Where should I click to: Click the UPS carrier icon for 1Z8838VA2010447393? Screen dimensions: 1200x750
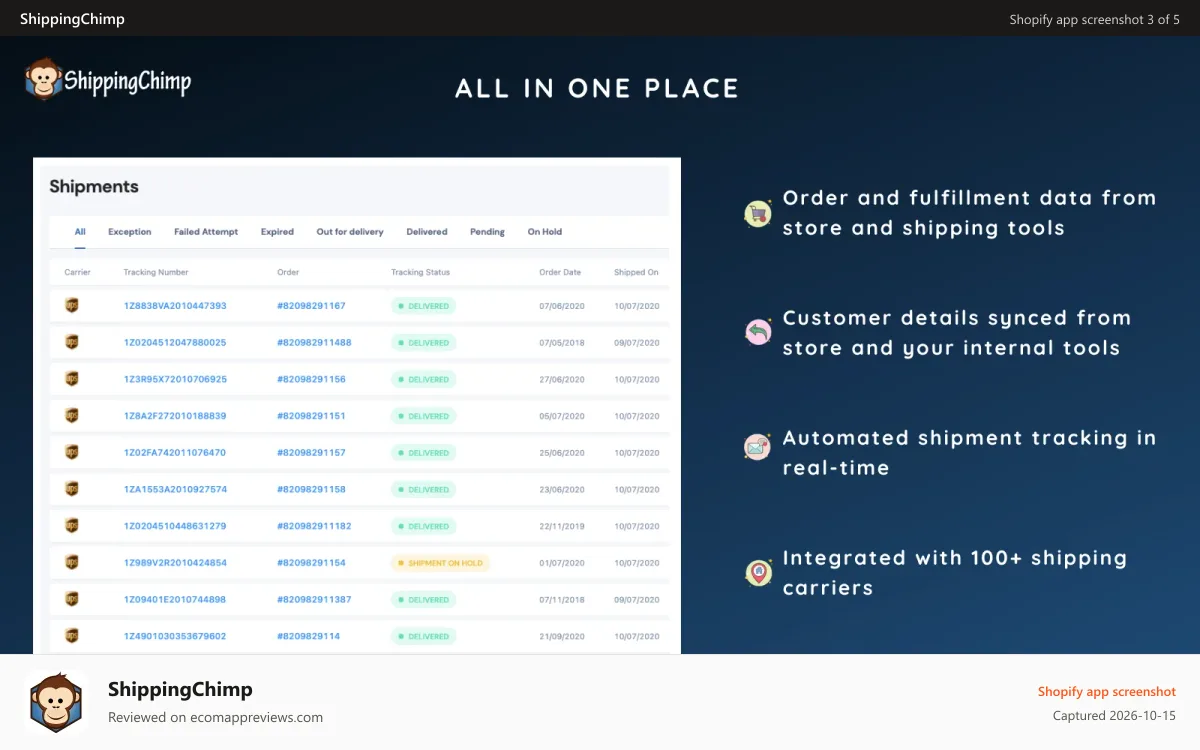pos(71,305)
